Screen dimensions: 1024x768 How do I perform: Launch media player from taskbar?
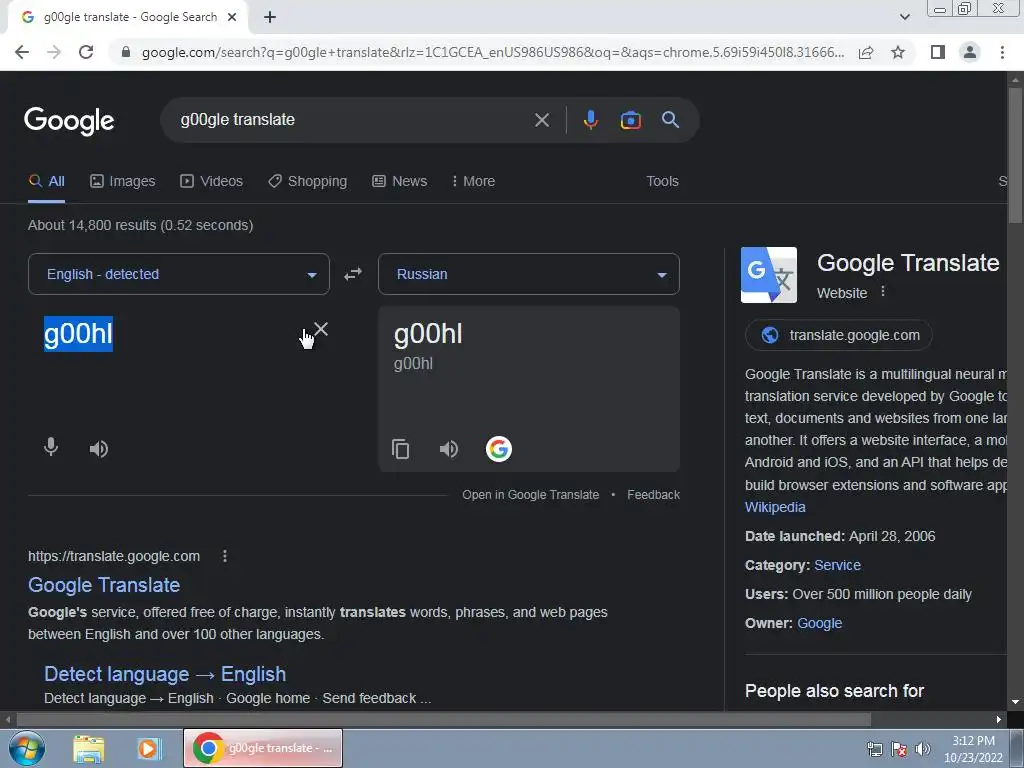(149, 748)
